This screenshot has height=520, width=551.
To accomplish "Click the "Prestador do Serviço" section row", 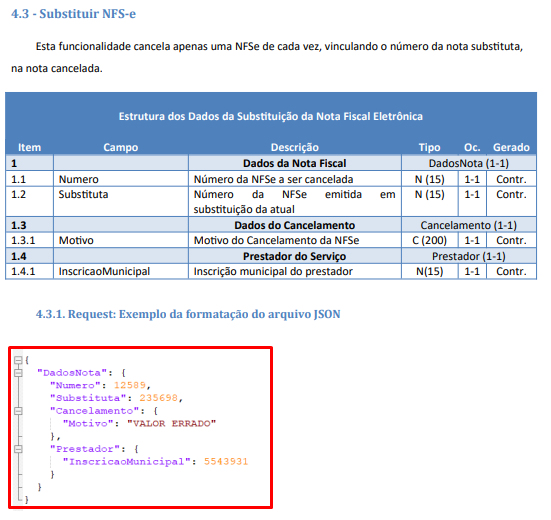I will click(x=271, y=256).
